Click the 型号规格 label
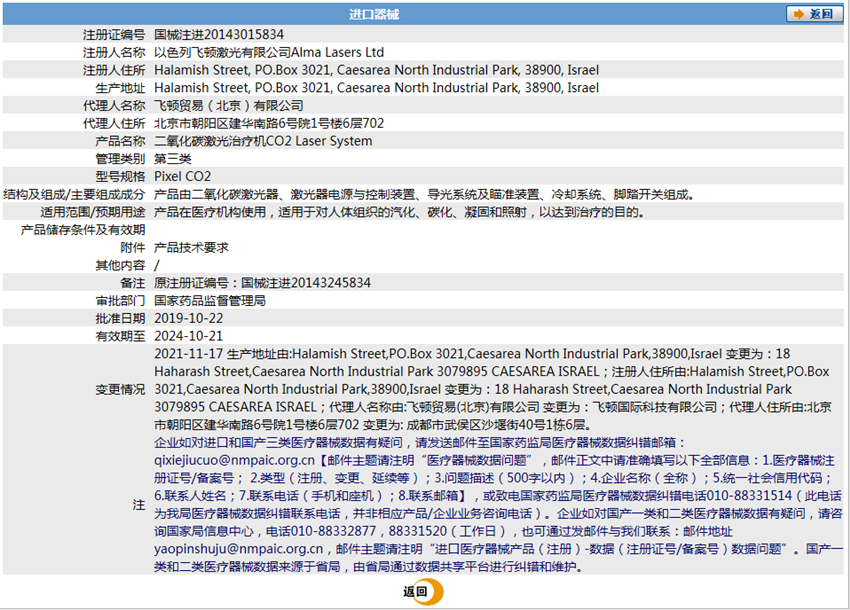The height and width of the screenshot is (610, 850). point(120,177)
